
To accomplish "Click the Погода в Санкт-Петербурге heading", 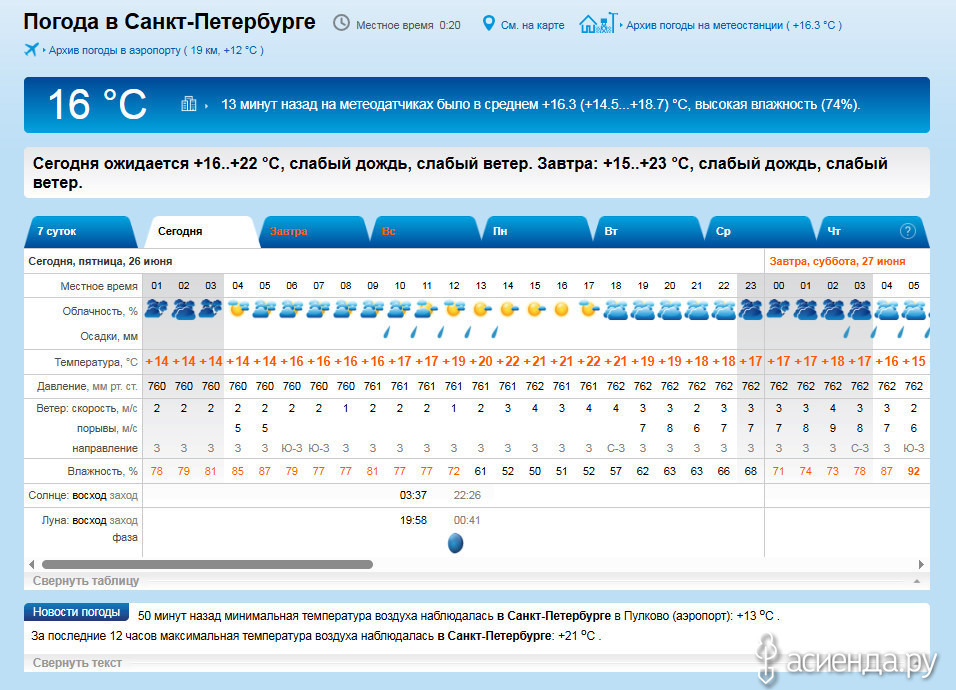I will (169, 21).
